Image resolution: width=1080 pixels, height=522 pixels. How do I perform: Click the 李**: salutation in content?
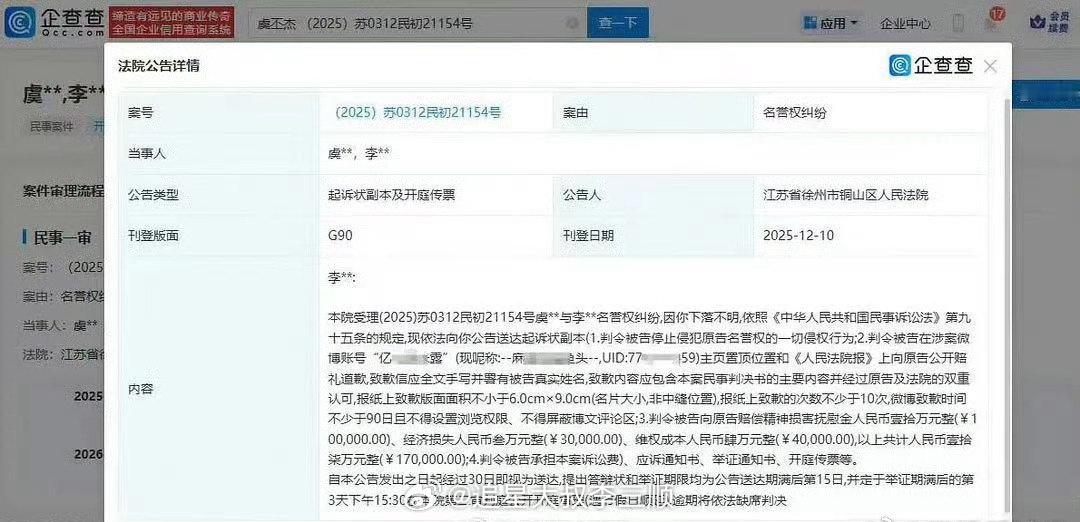click(x=342, y=278)
